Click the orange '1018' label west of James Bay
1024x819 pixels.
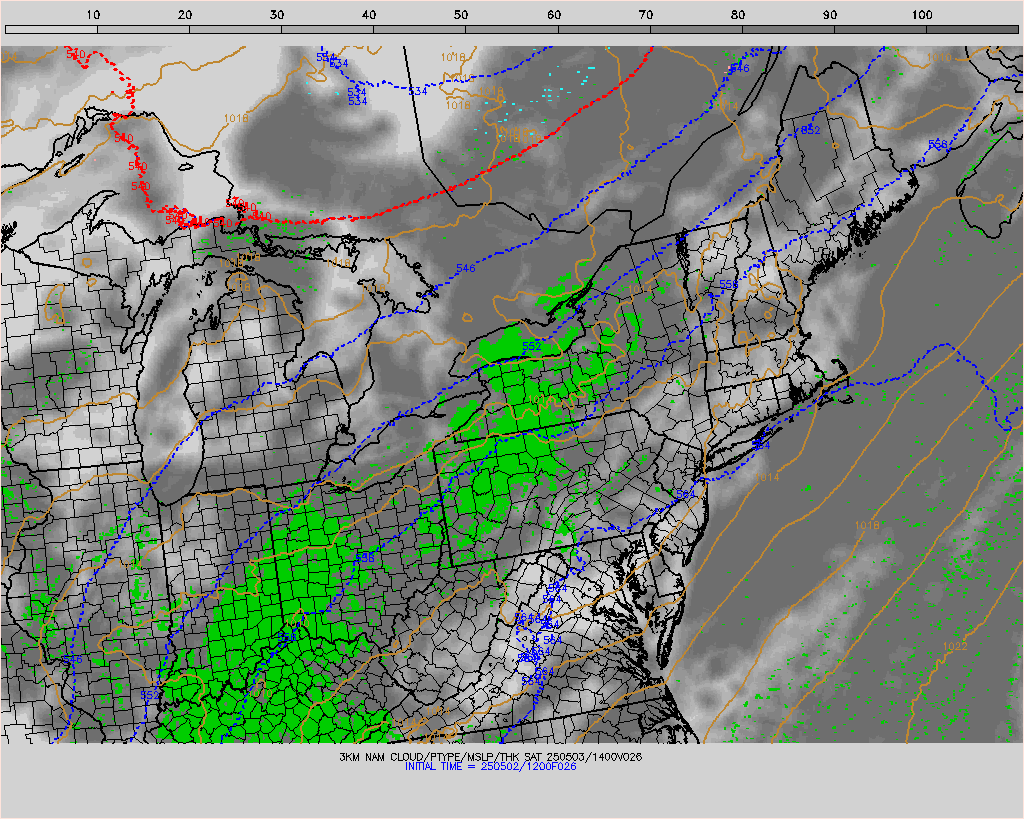click(236, 118)
